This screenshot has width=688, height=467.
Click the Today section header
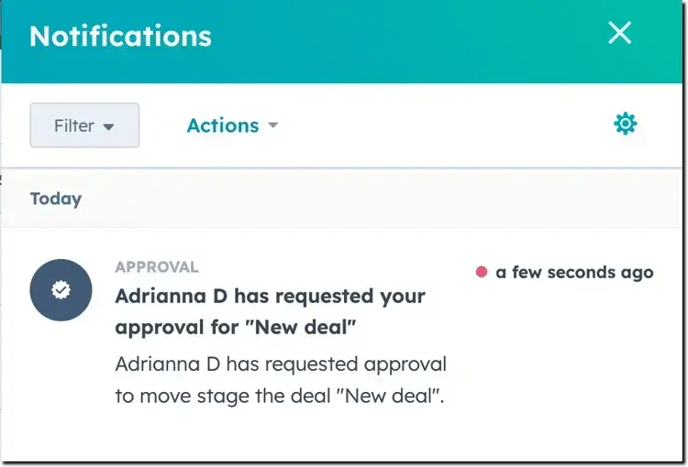point(56,198)
